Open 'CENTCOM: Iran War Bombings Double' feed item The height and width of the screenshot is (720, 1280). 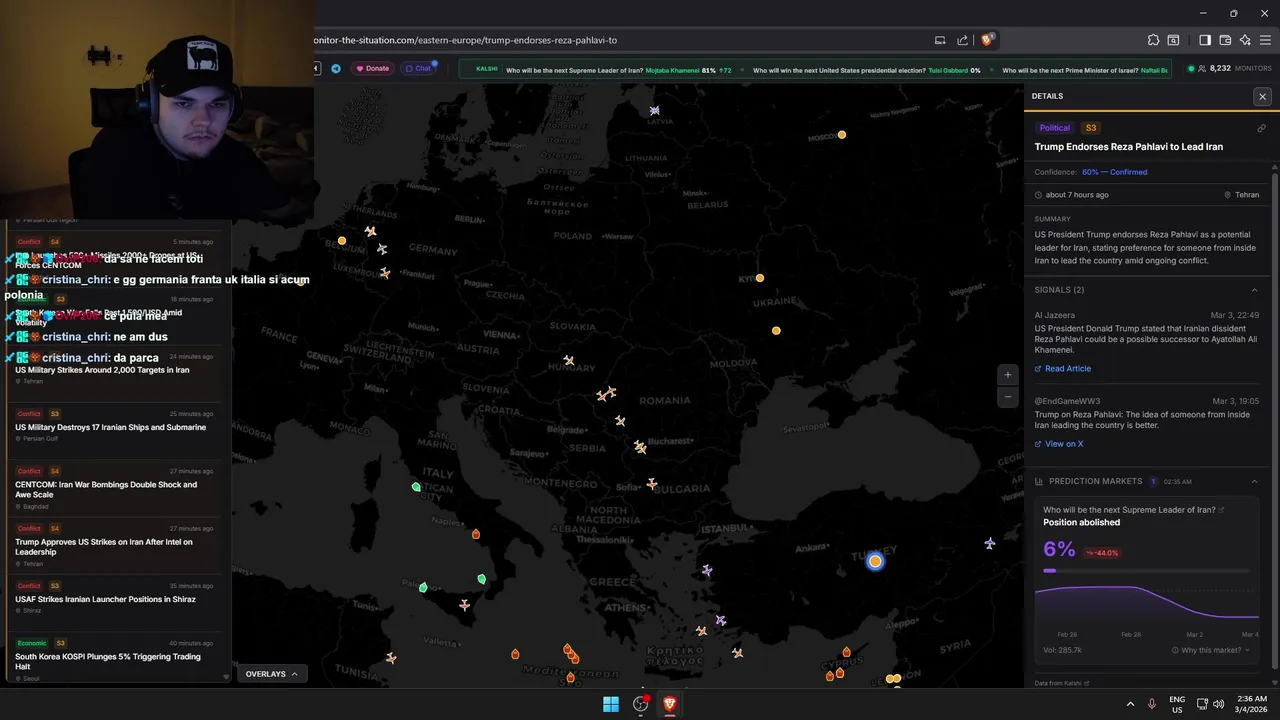click(115, 487)
